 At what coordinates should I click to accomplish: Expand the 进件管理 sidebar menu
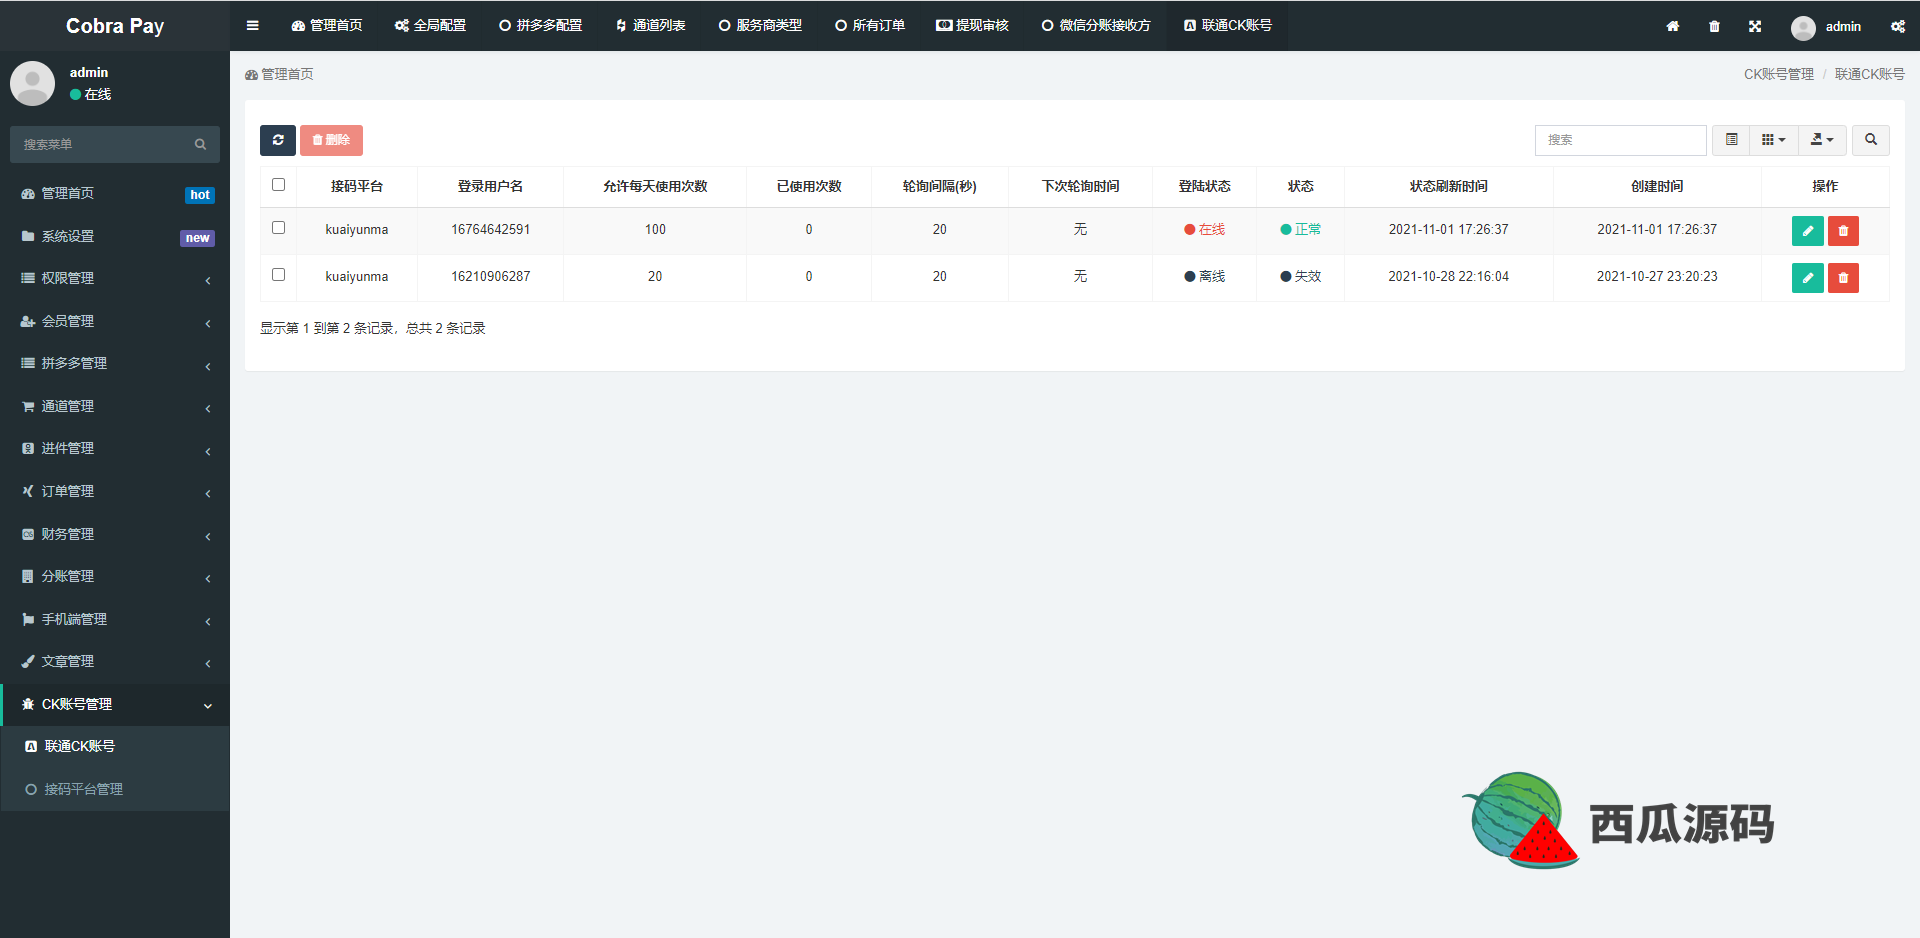[115, 449]
